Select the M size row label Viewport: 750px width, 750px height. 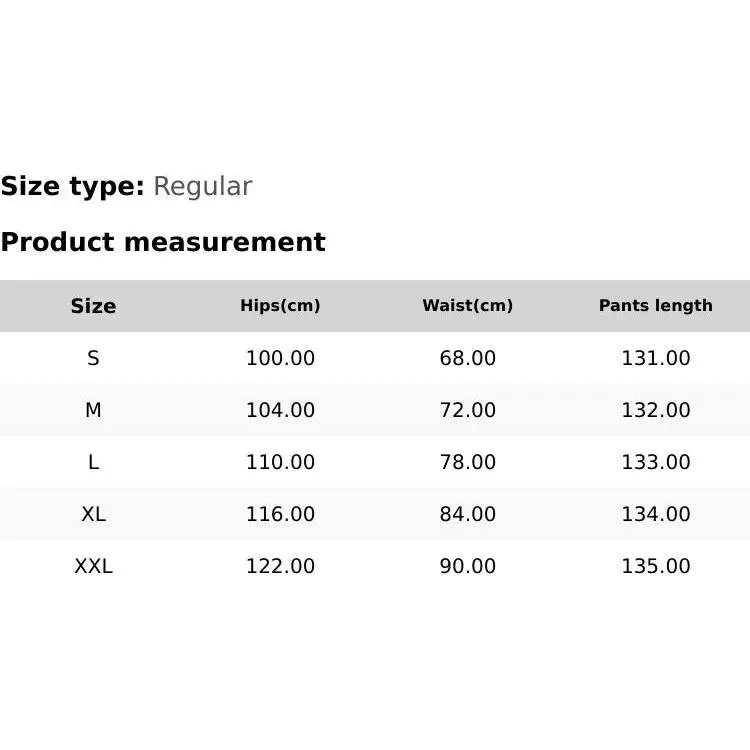tap(93, 410)
